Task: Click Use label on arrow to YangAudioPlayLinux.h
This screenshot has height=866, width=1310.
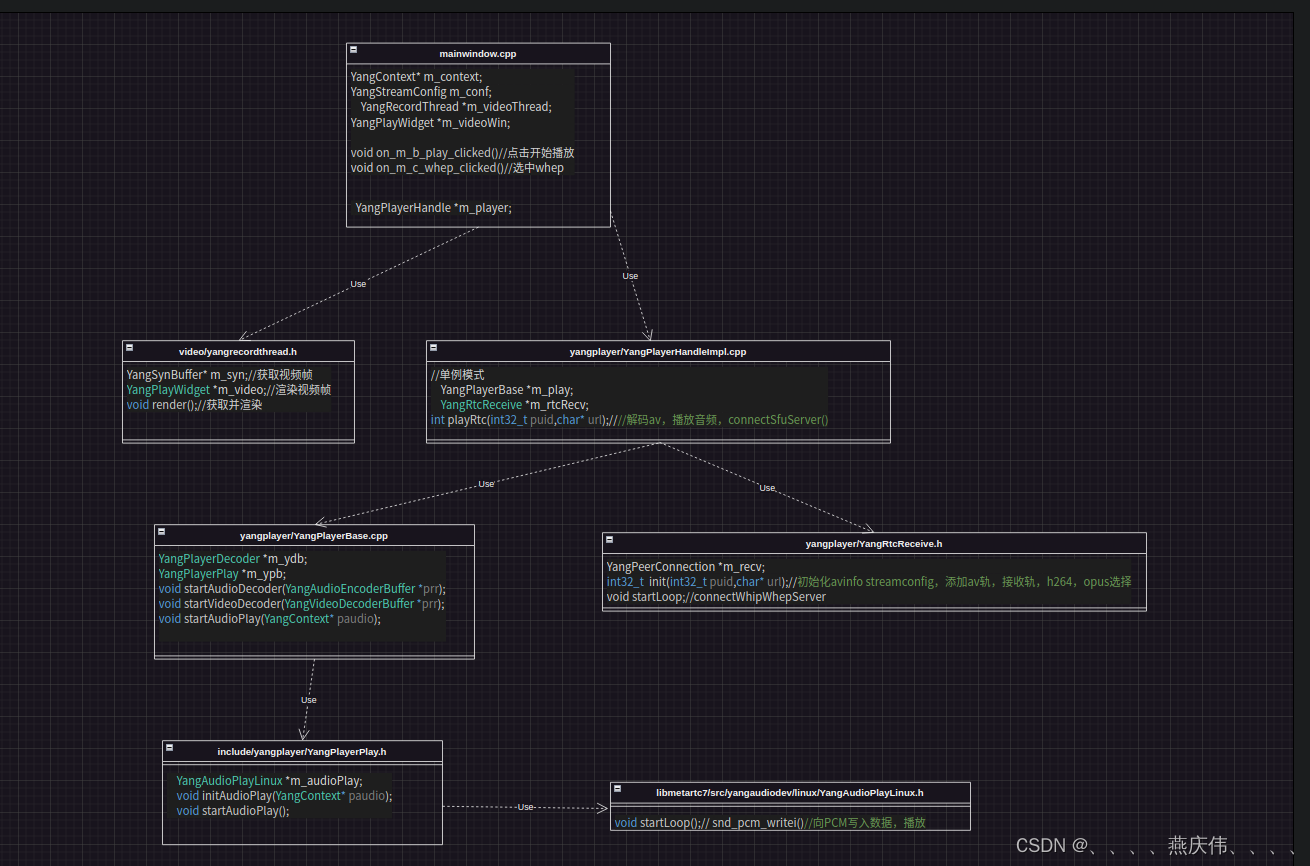Action: point(525,807)
